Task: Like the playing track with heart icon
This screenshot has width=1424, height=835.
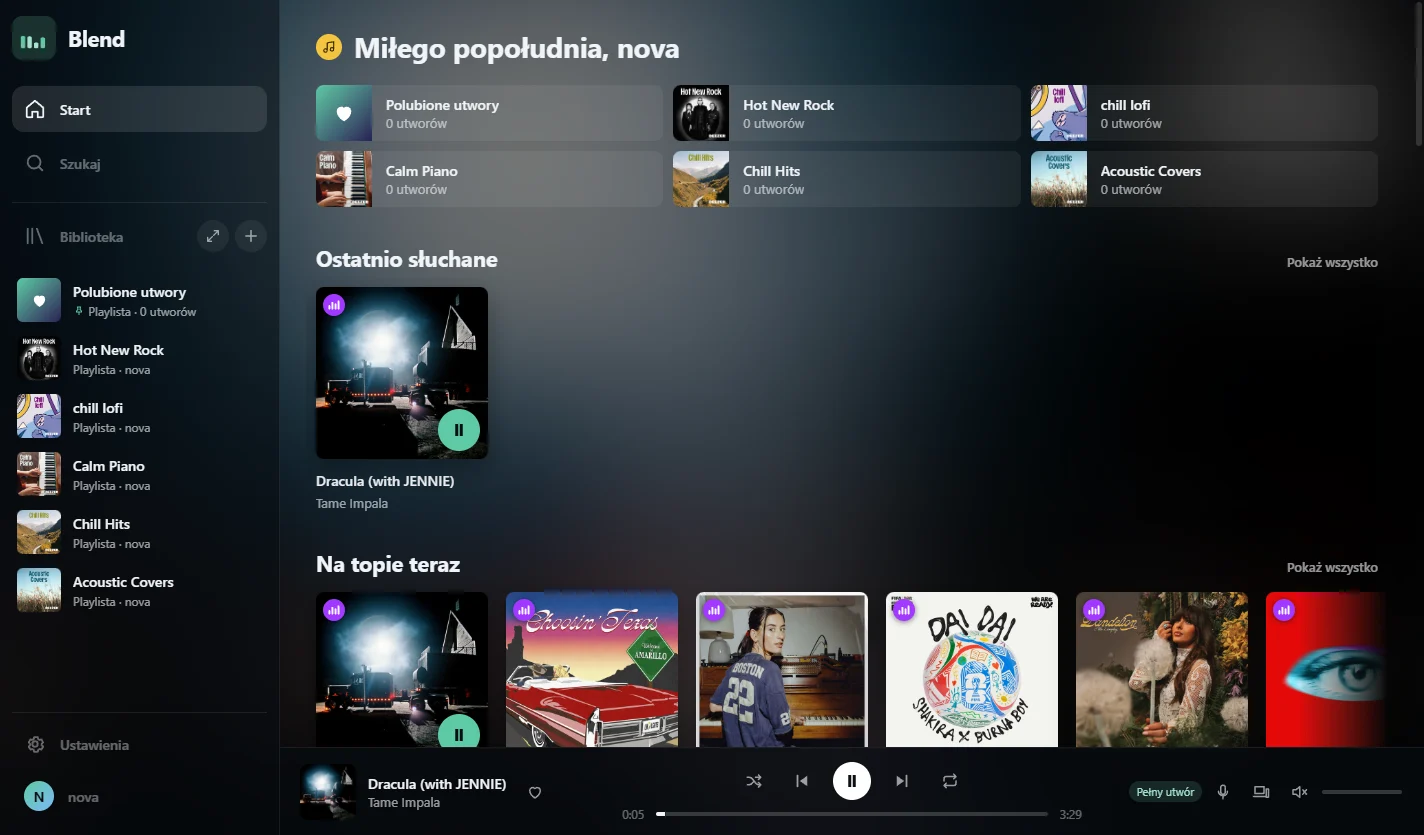Action: tap(535, 793)
